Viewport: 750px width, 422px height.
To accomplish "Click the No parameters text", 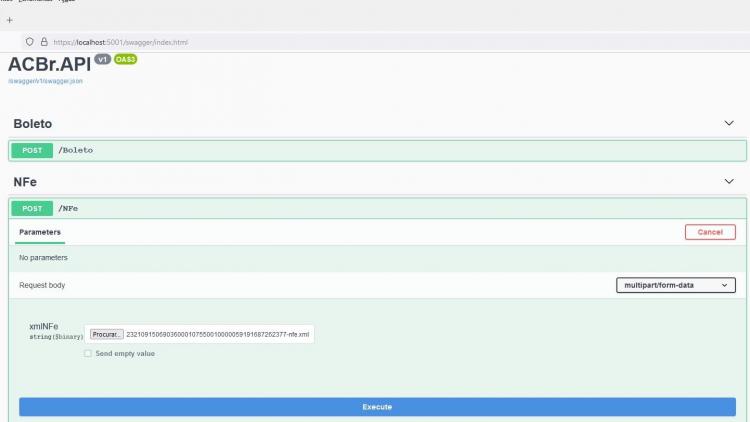I will click(44, 257).
